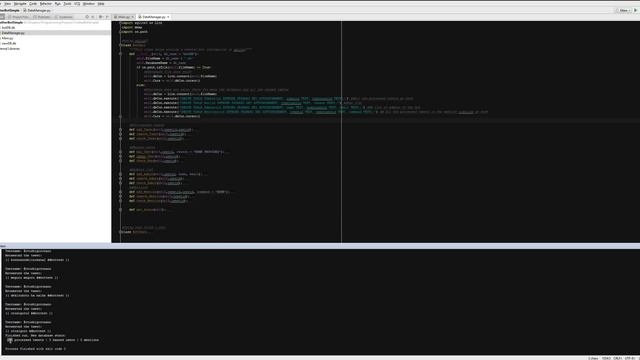Switch to the DataManager.py editor tab

click(153, 17)
